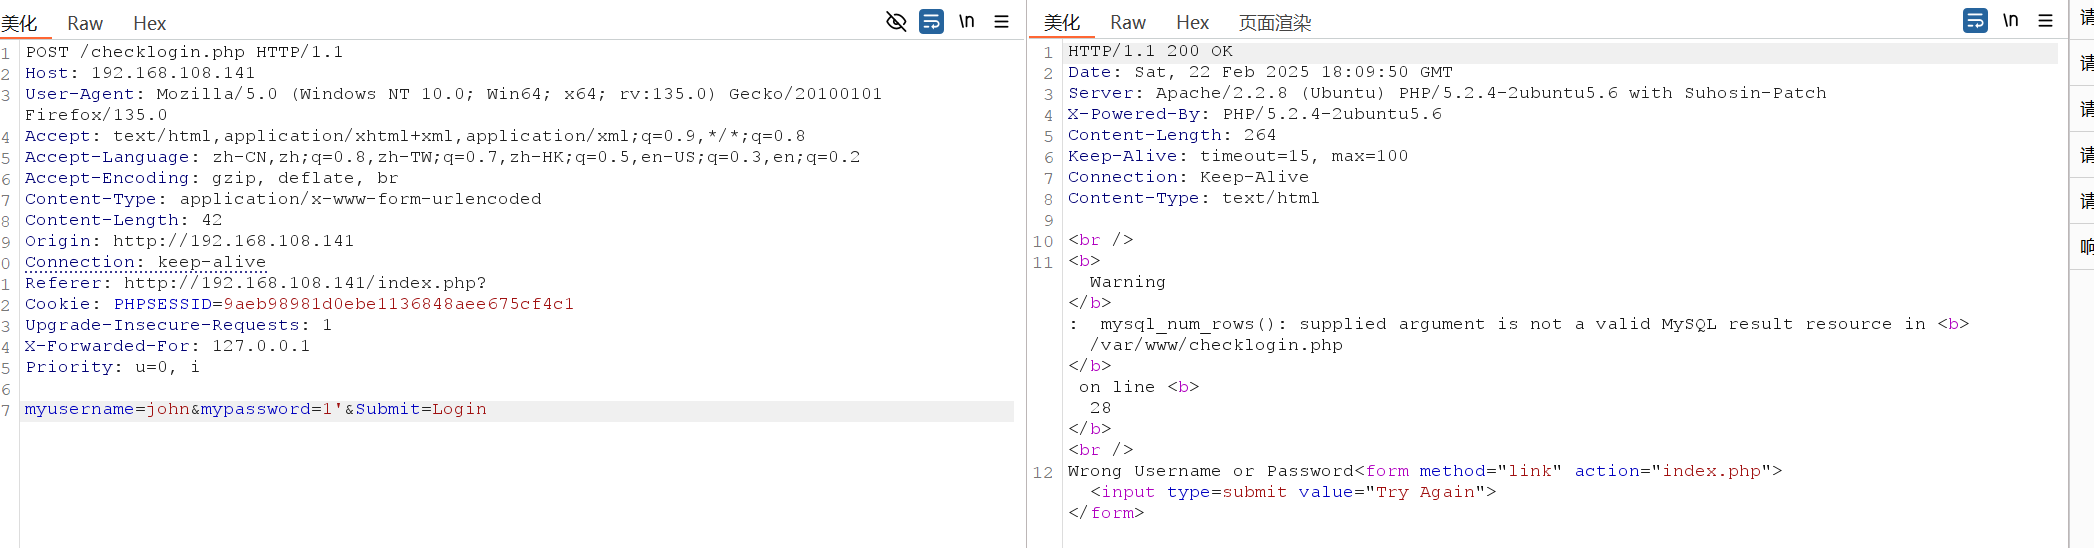
Task: Switch to the request Raw tab
Action: [85, 23]
